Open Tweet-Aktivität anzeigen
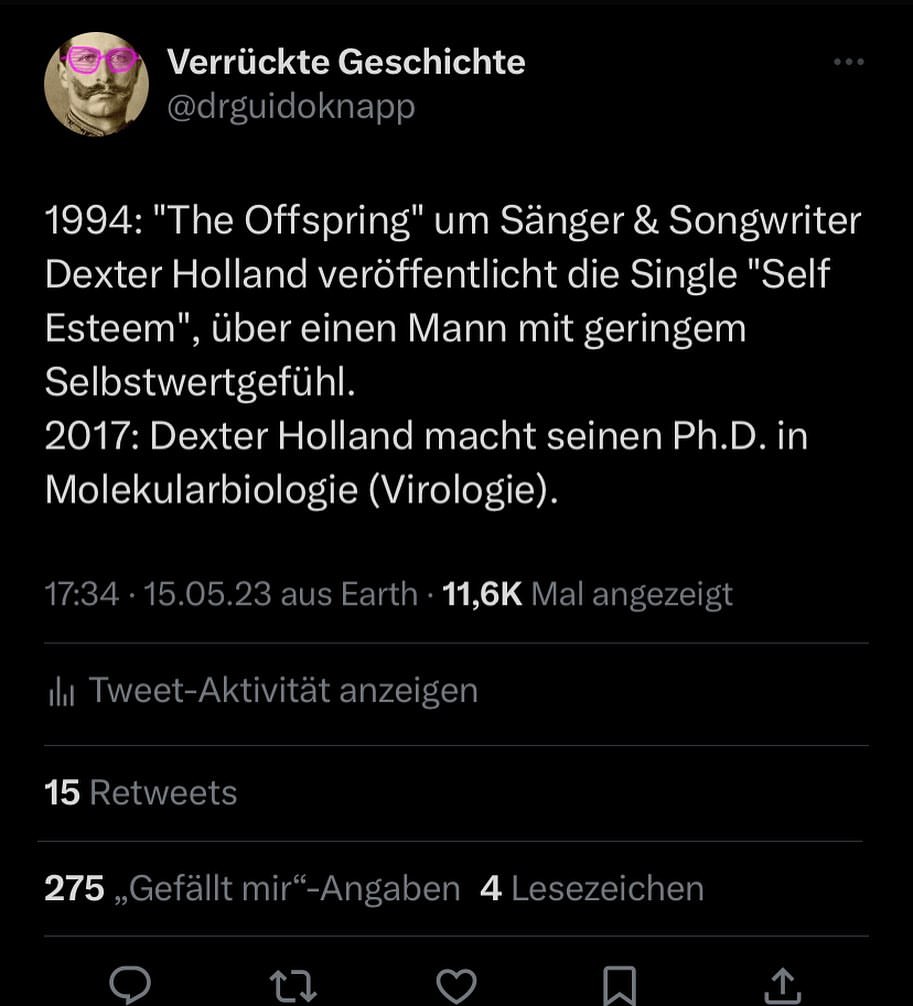Screen dimensions: 913x1006 click(283, 691)
